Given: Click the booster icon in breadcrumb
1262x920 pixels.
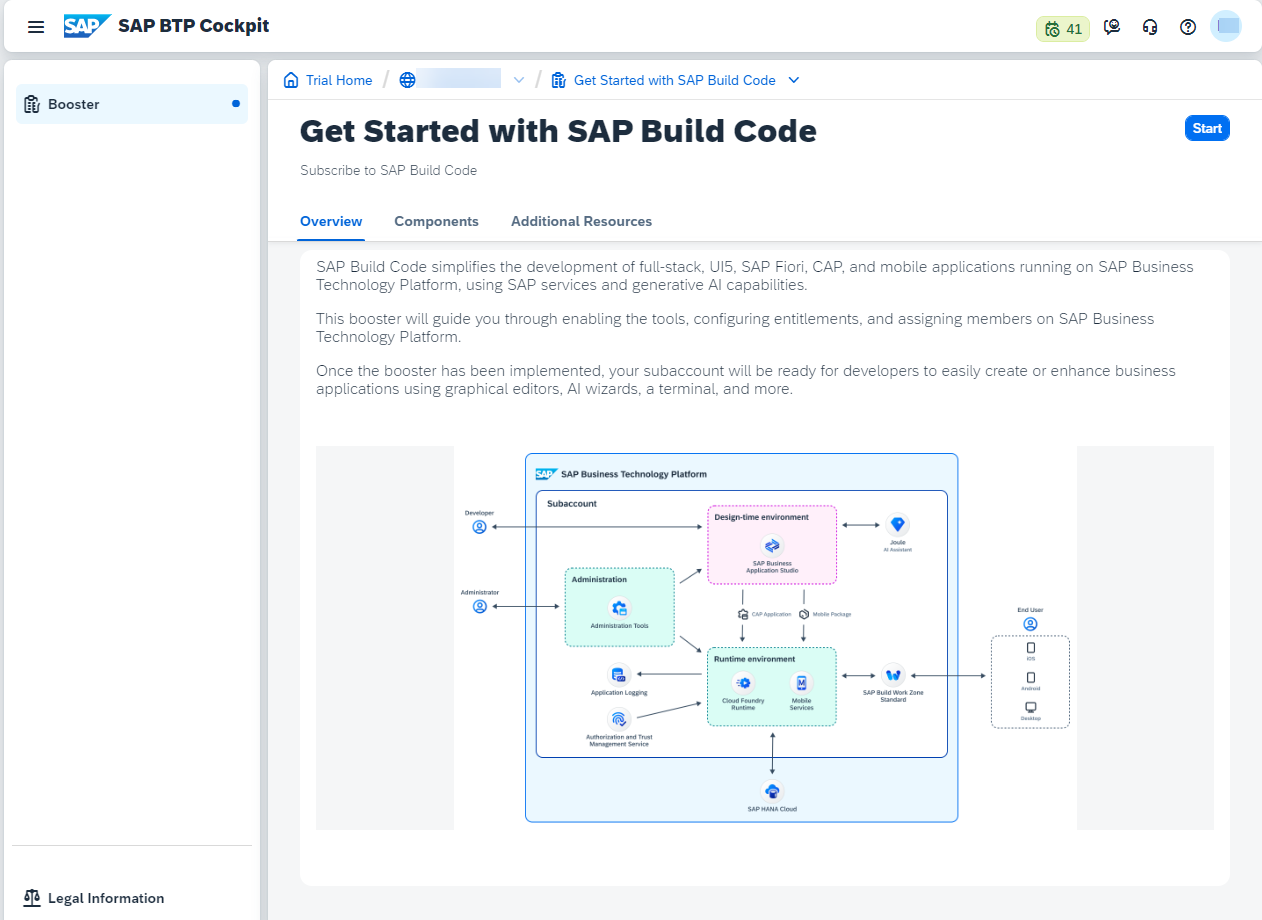Looking at the screenshot, I should pos(559,80).
